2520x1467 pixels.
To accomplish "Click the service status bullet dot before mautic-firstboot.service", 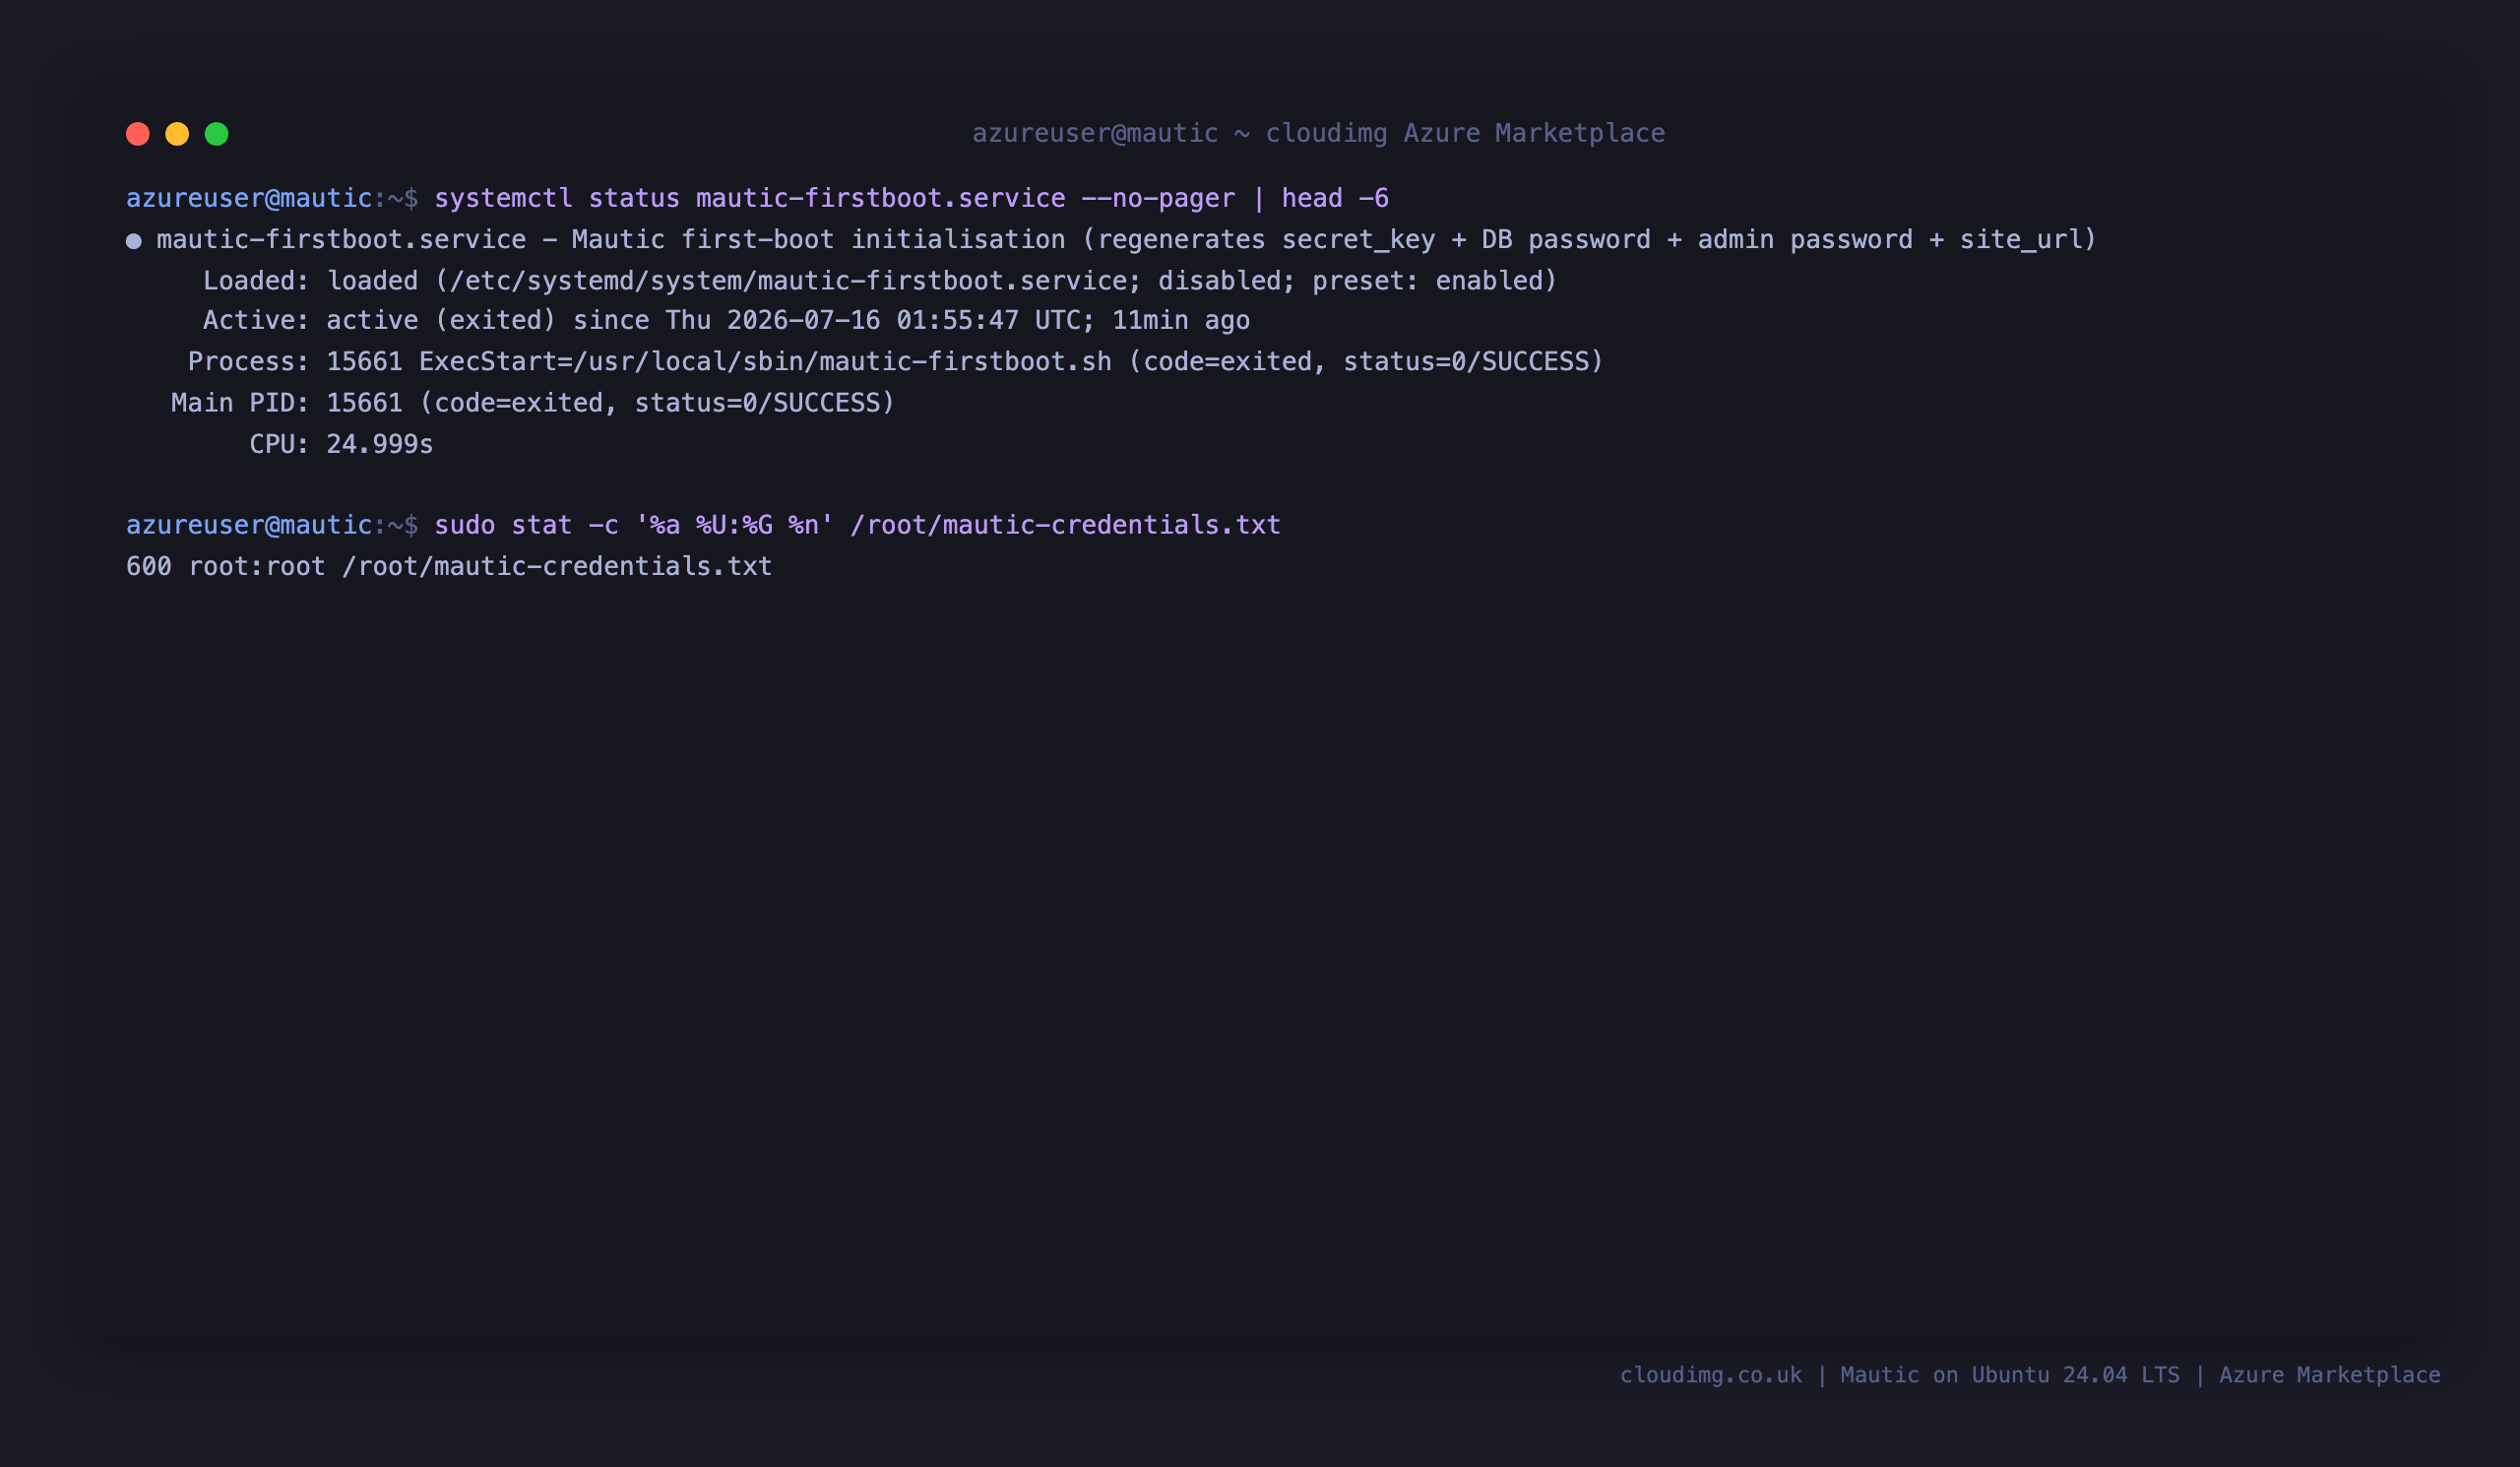I will (133, 241).
